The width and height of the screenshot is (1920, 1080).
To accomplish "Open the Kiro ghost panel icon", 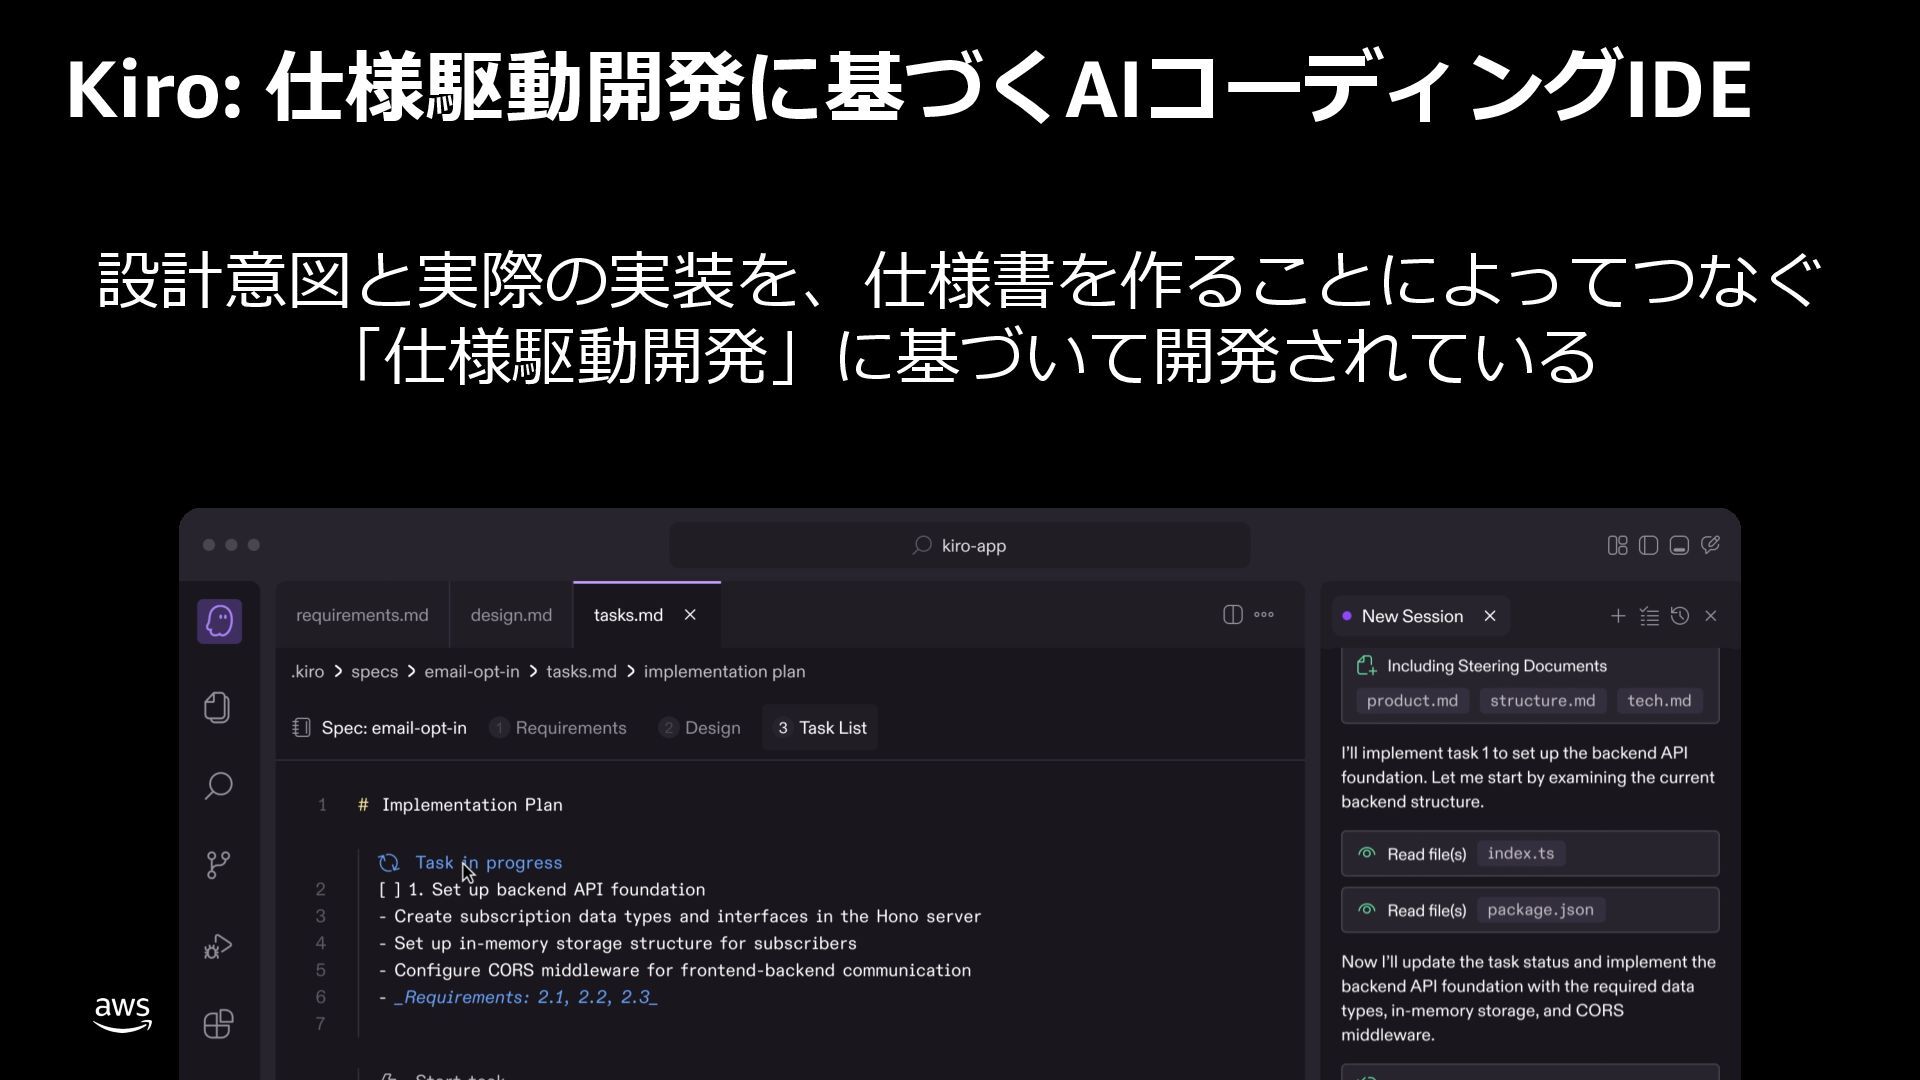I will (219, 621).
